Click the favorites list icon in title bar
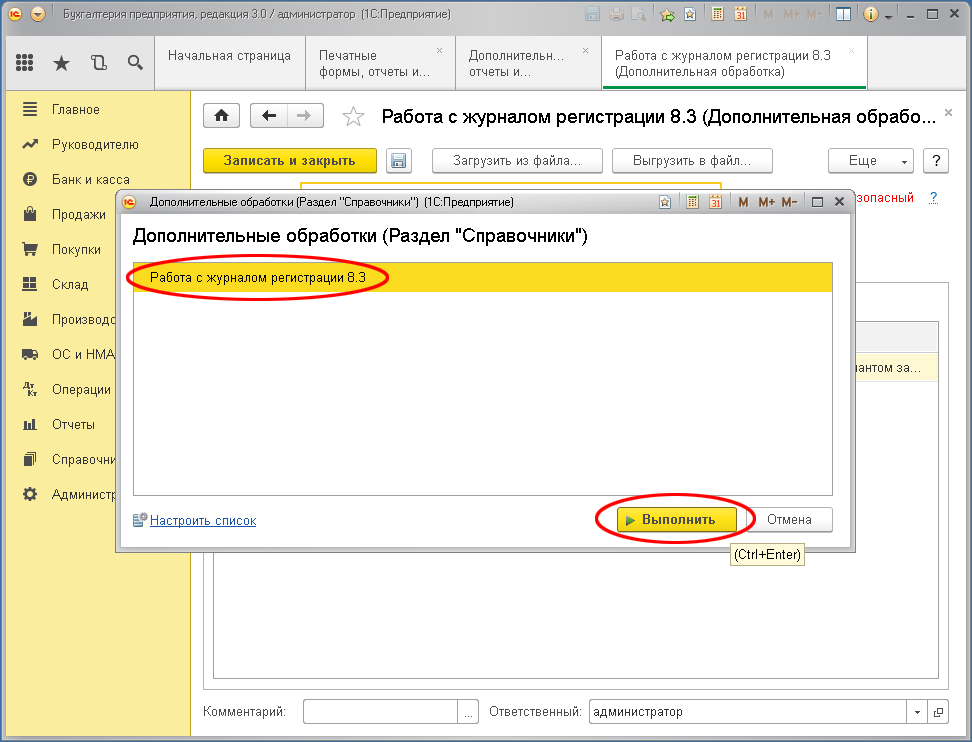 690,14
